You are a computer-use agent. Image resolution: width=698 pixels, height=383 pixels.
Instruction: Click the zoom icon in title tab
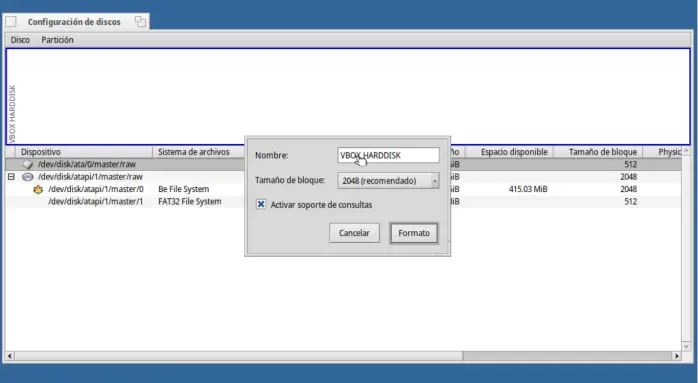pyautogui.click(x=140, y=21)
